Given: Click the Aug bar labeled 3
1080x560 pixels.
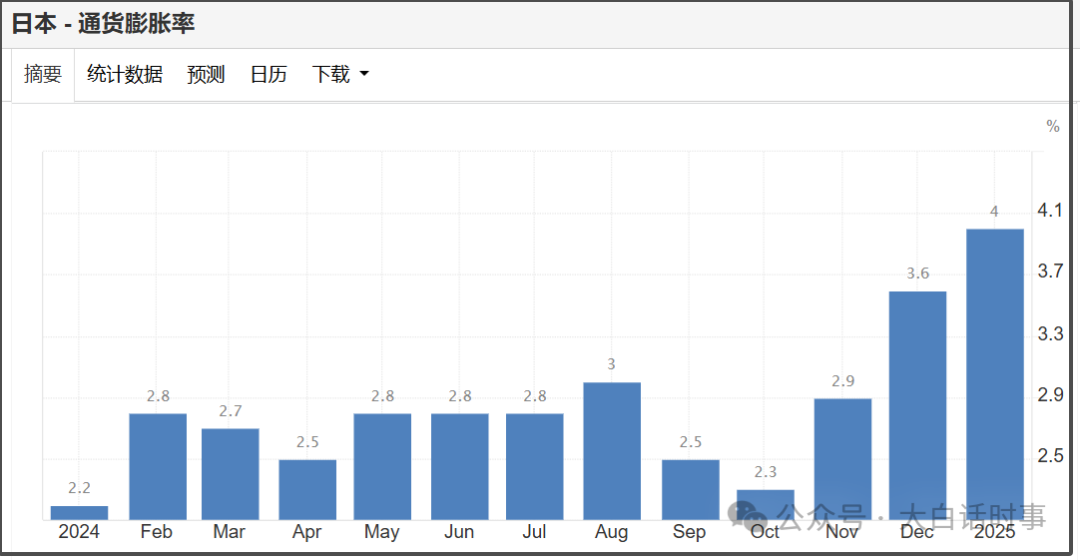Looking at the screenshot, I should pos(612,451).
